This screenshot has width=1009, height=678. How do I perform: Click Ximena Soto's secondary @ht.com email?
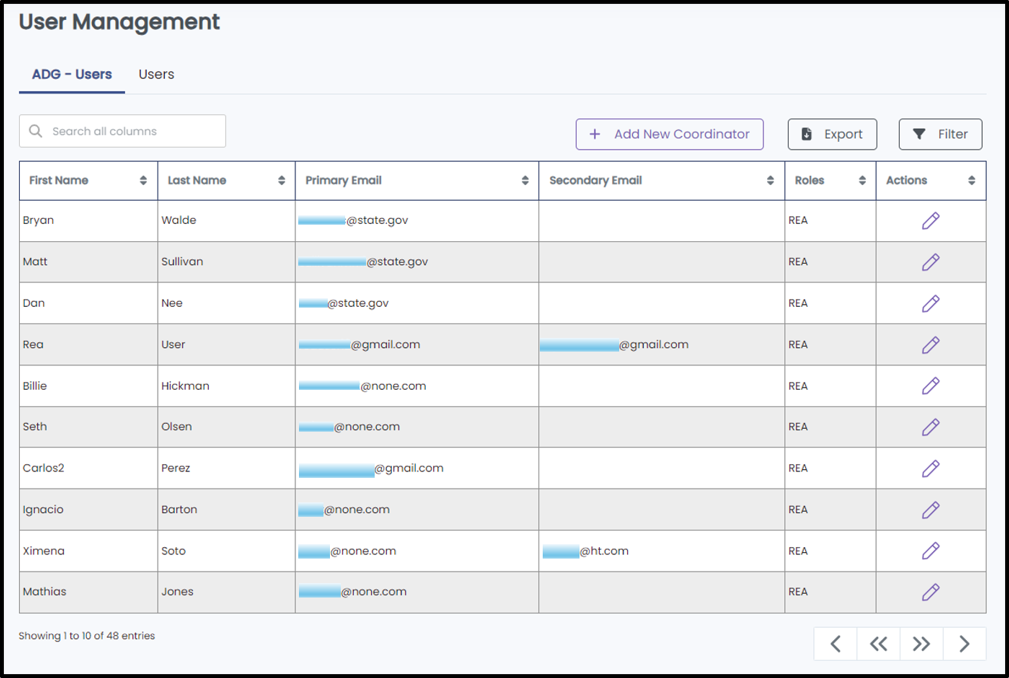(x=586, y=551)
